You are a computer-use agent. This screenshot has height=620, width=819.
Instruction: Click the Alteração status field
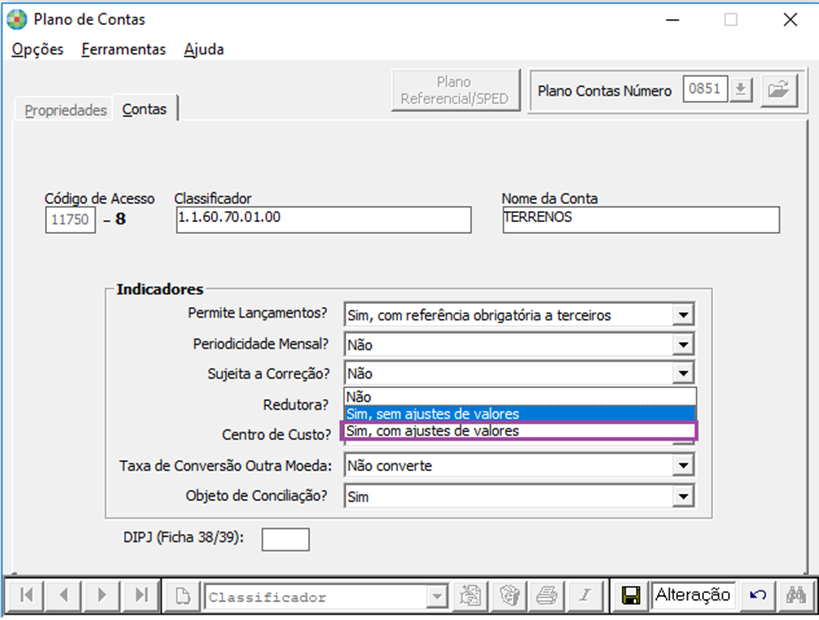[x=694, y=595]
